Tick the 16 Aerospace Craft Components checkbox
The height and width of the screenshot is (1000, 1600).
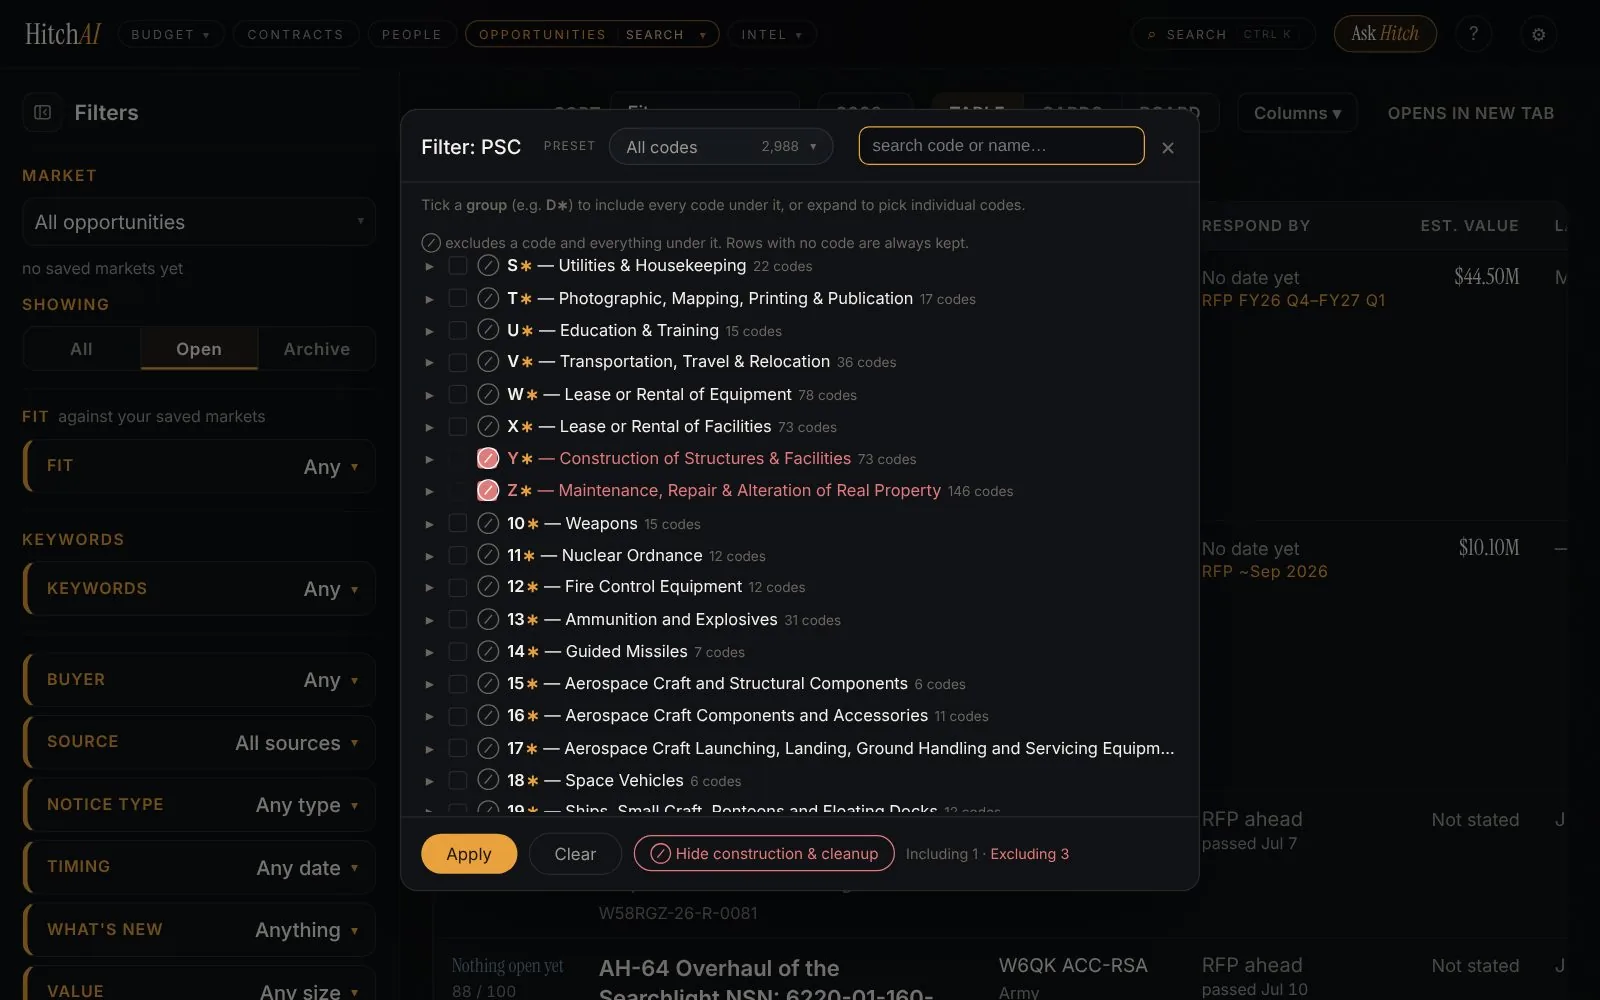point(457,715)
